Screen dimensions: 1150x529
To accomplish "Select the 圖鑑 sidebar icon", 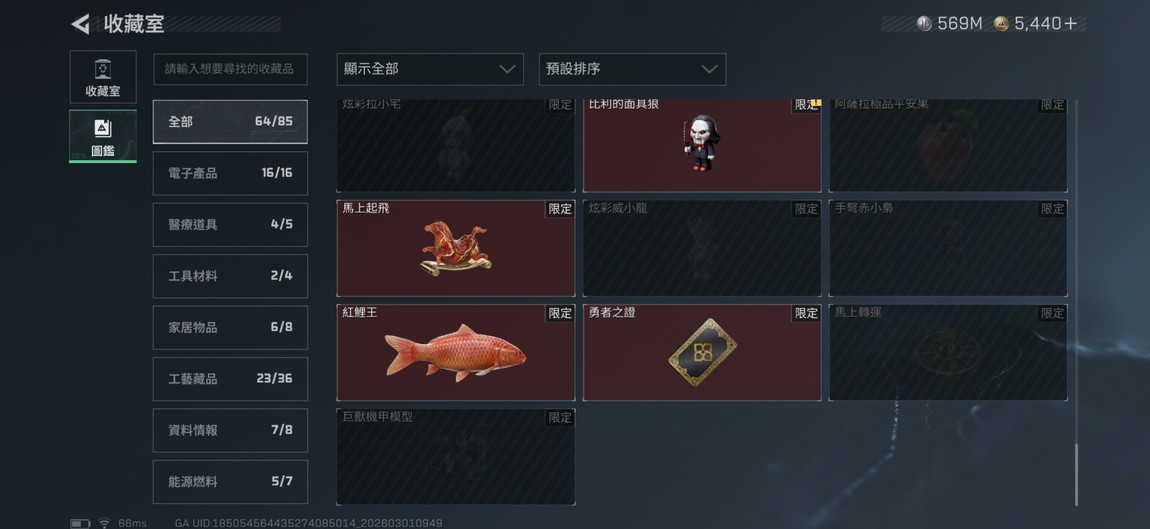I will (x=103, y=136).
